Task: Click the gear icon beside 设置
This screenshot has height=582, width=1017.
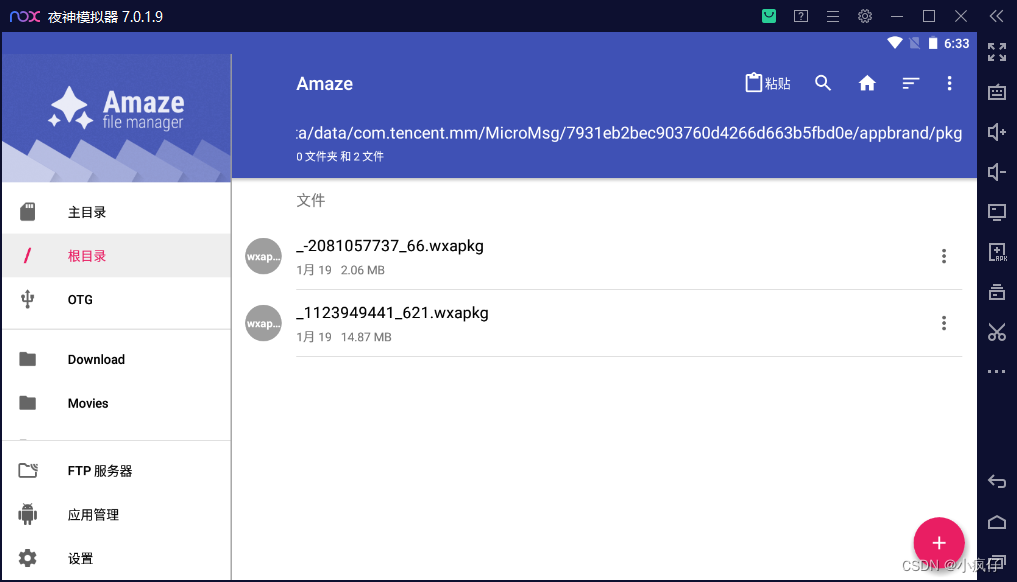Action: (x=27, y=558)
